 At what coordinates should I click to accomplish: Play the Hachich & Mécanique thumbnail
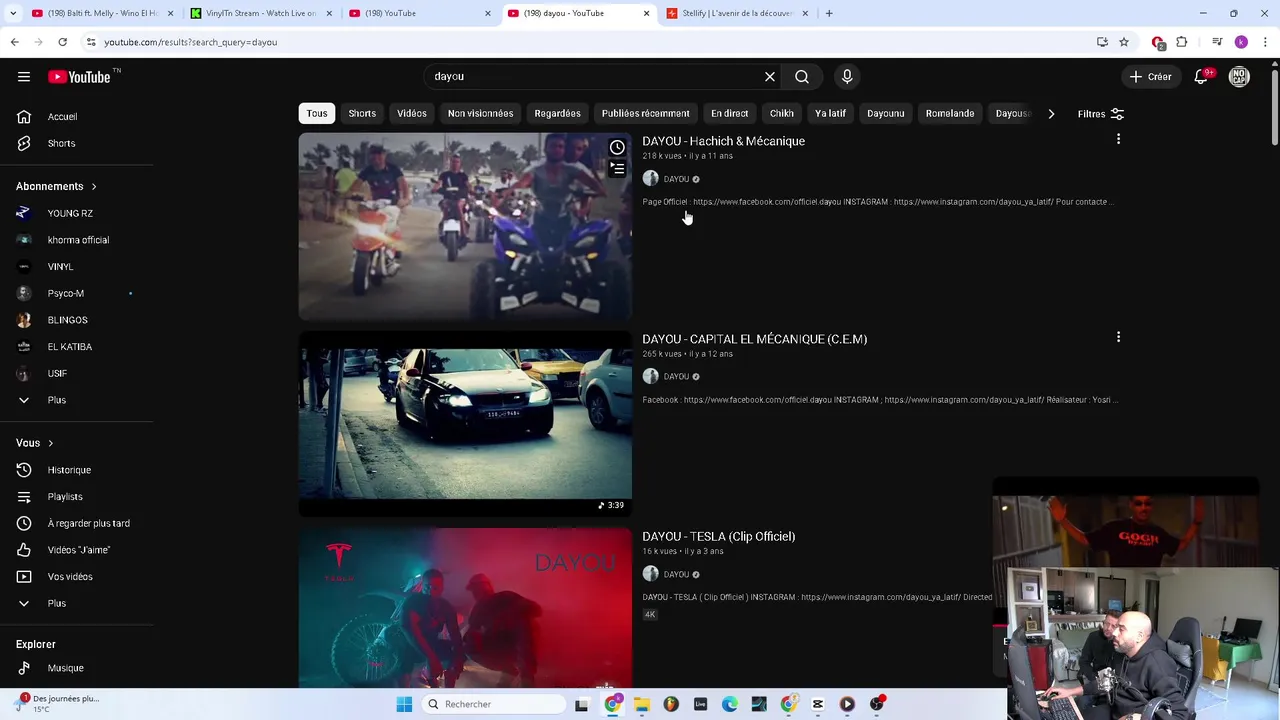click(x=465, y=226)
